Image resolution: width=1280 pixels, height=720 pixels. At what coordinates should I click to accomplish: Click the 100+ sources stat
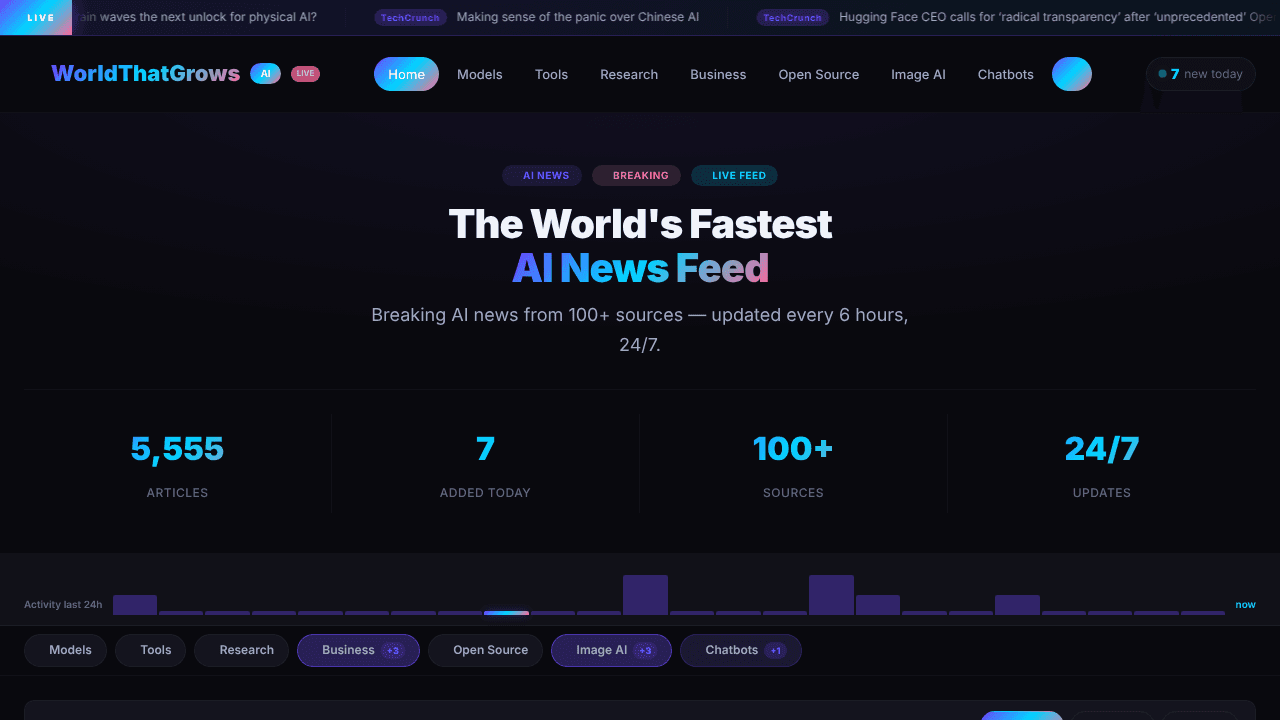point(793,449)
